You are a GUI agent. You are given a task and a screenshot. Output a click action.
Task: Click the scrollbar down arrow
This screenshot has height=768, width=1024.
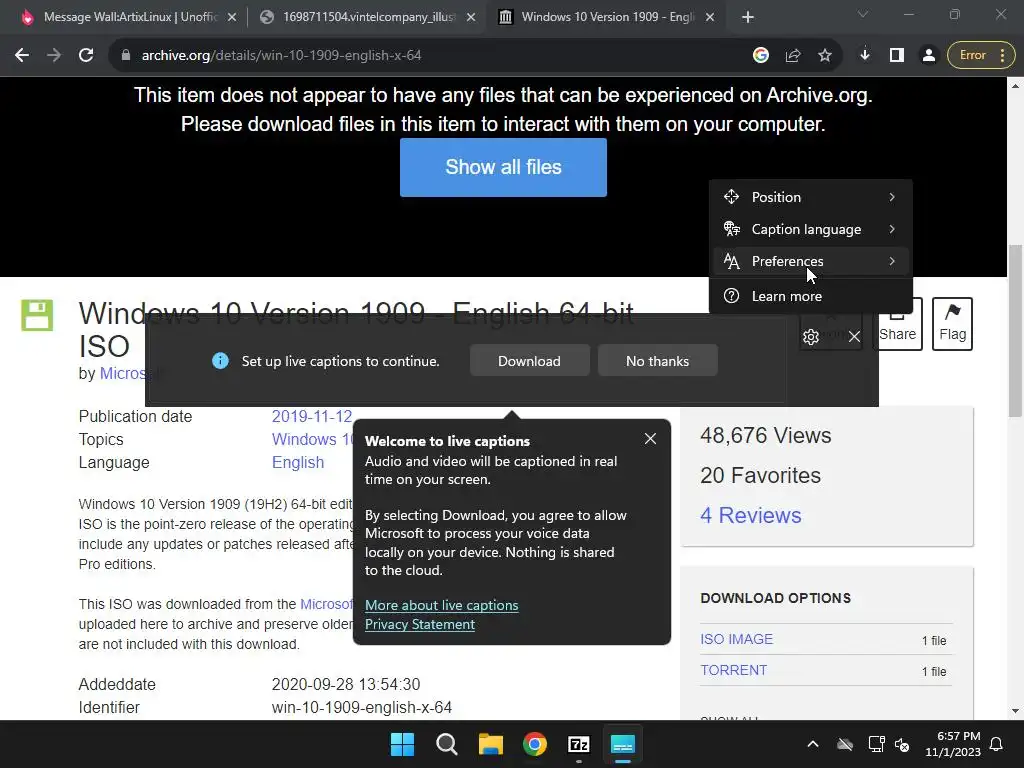[1016, 711]
